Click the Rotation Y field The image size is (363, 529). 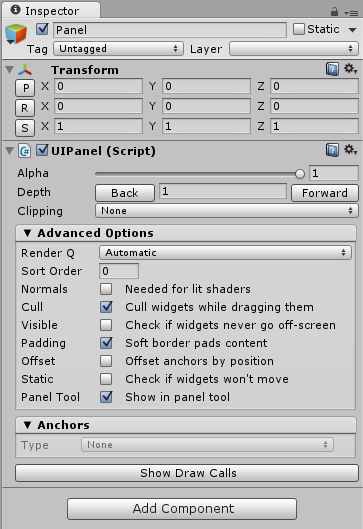[206, 106]
